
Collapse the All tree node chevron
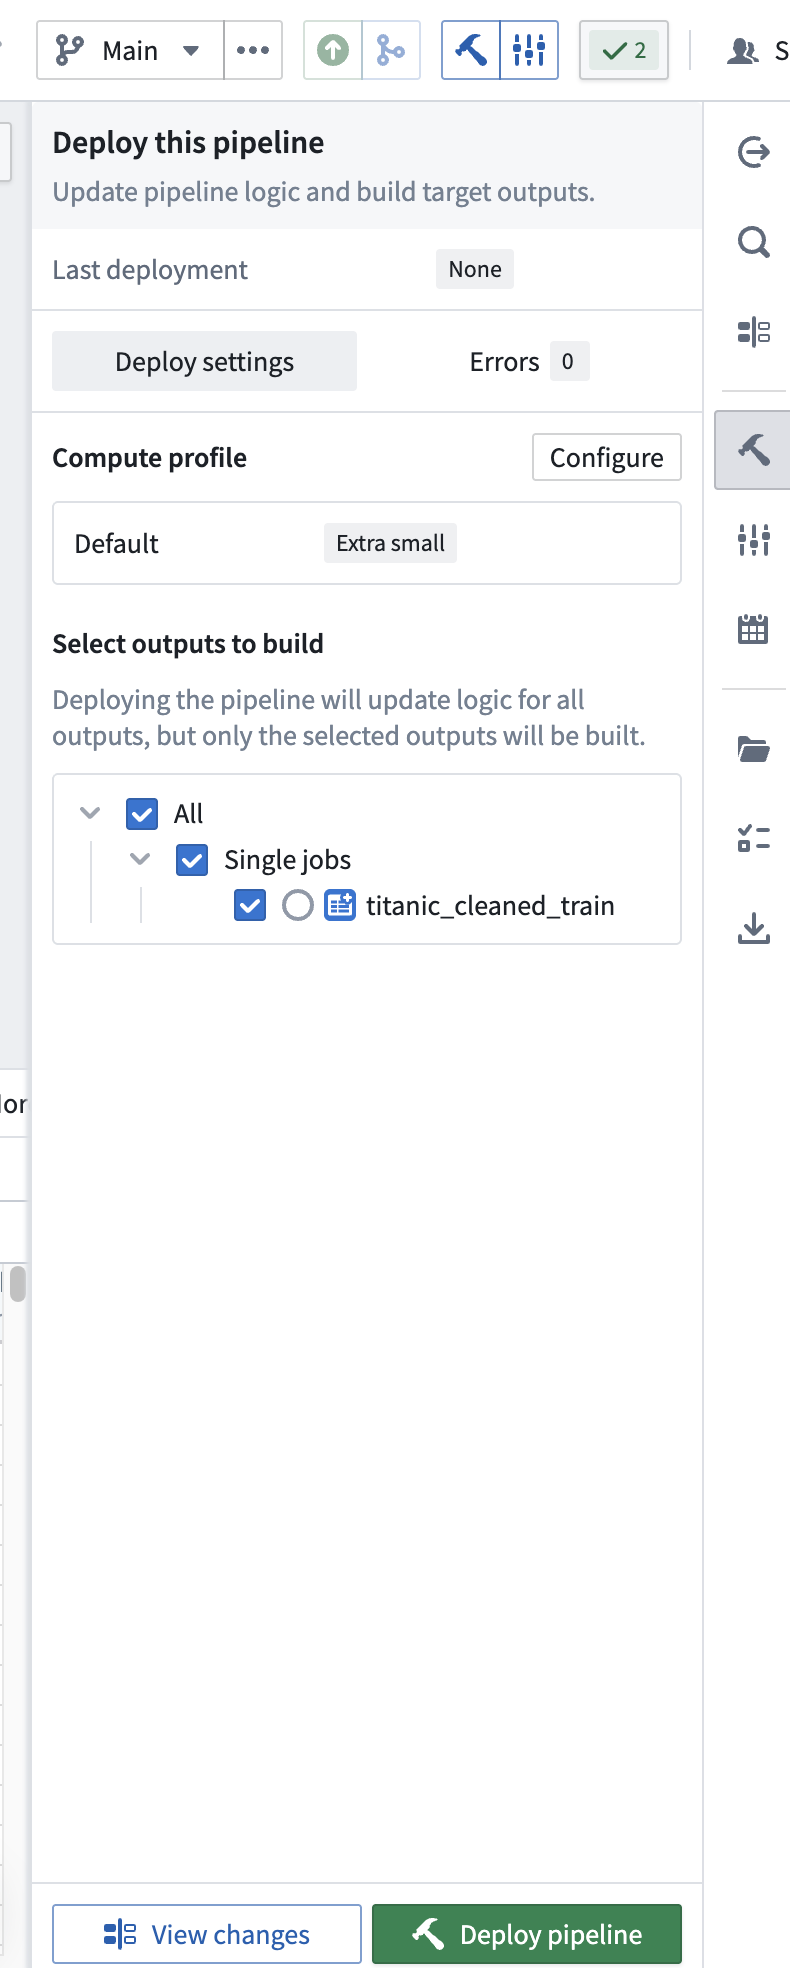click(90, 813)
